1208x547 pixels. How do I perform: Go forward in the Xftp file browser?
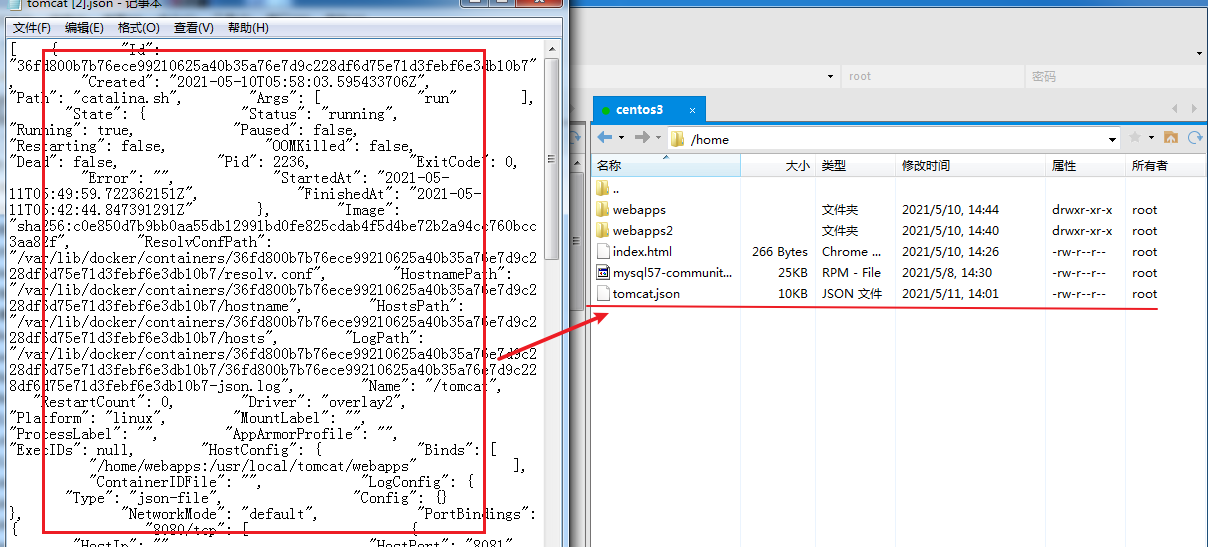click(642, 137)
